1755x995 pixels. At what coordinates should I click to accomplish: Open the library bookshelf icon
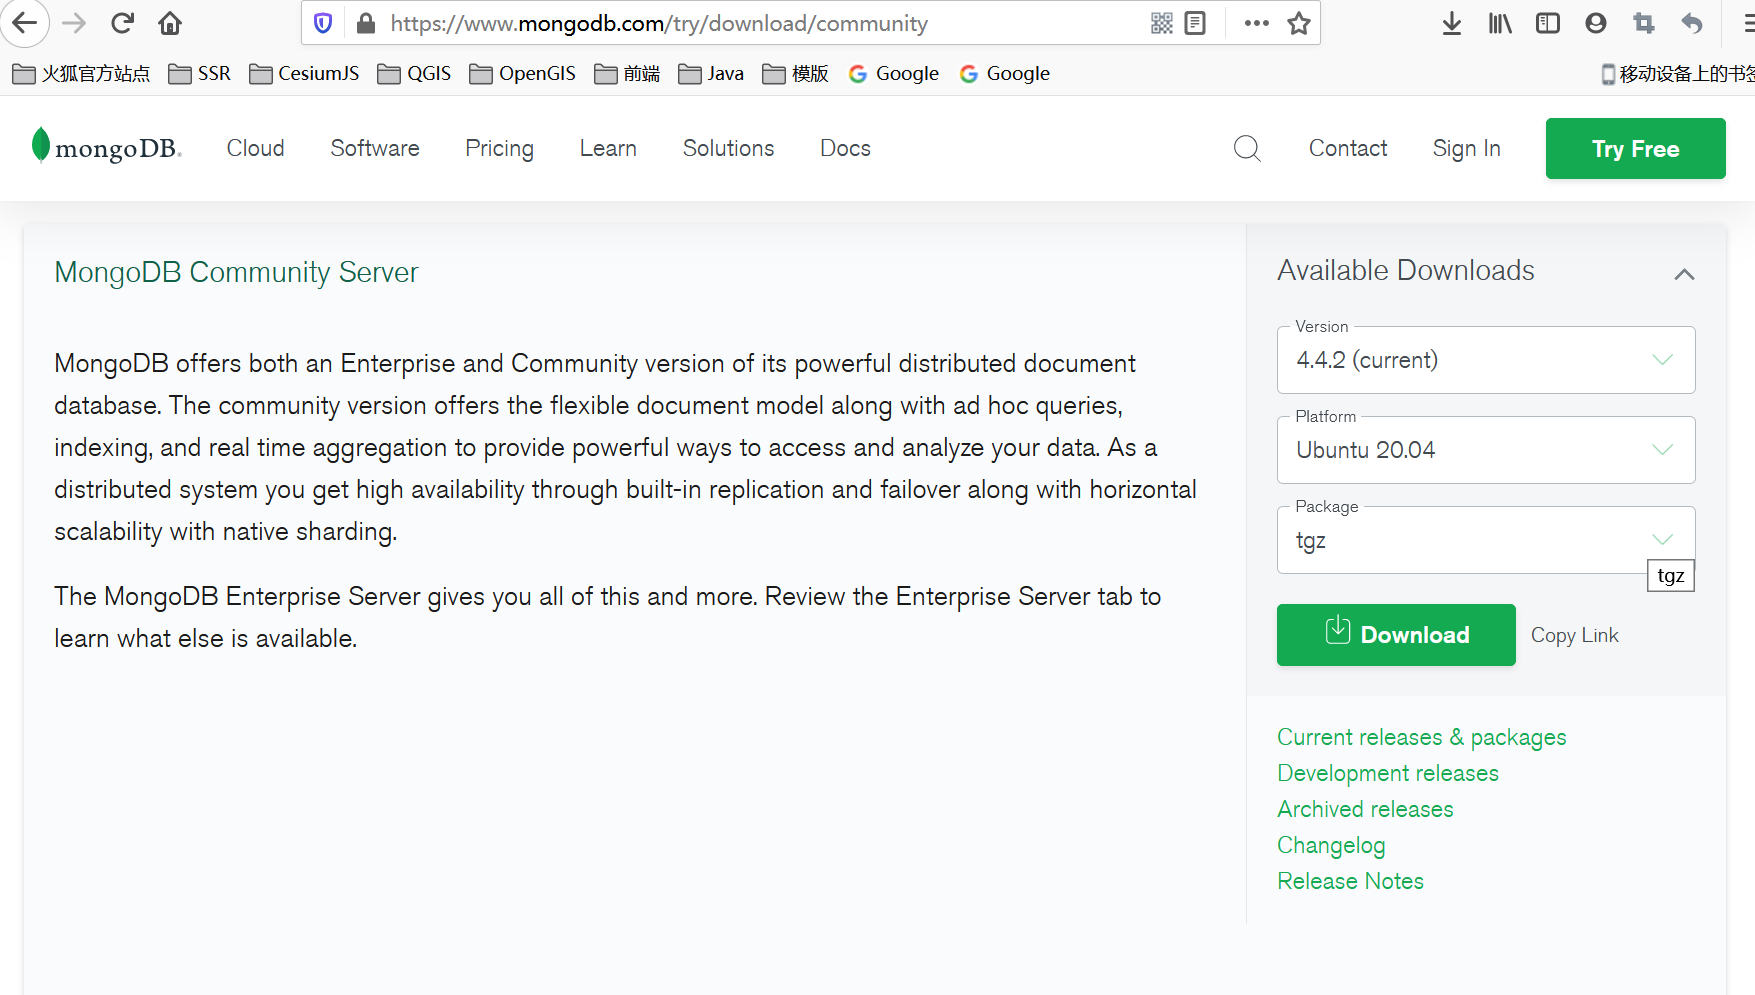point(1500,23)
